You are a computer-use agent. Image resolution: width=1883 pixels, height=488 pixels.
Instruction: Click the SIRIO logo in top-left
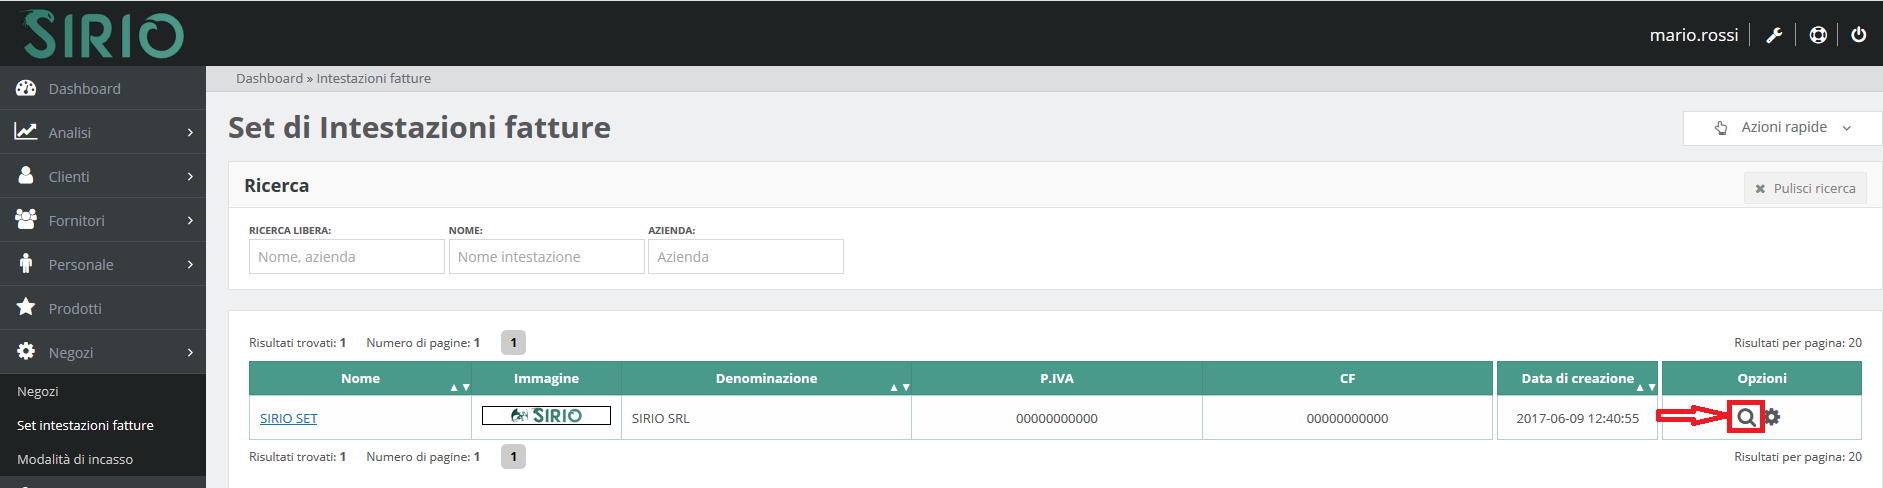[102, 35]
